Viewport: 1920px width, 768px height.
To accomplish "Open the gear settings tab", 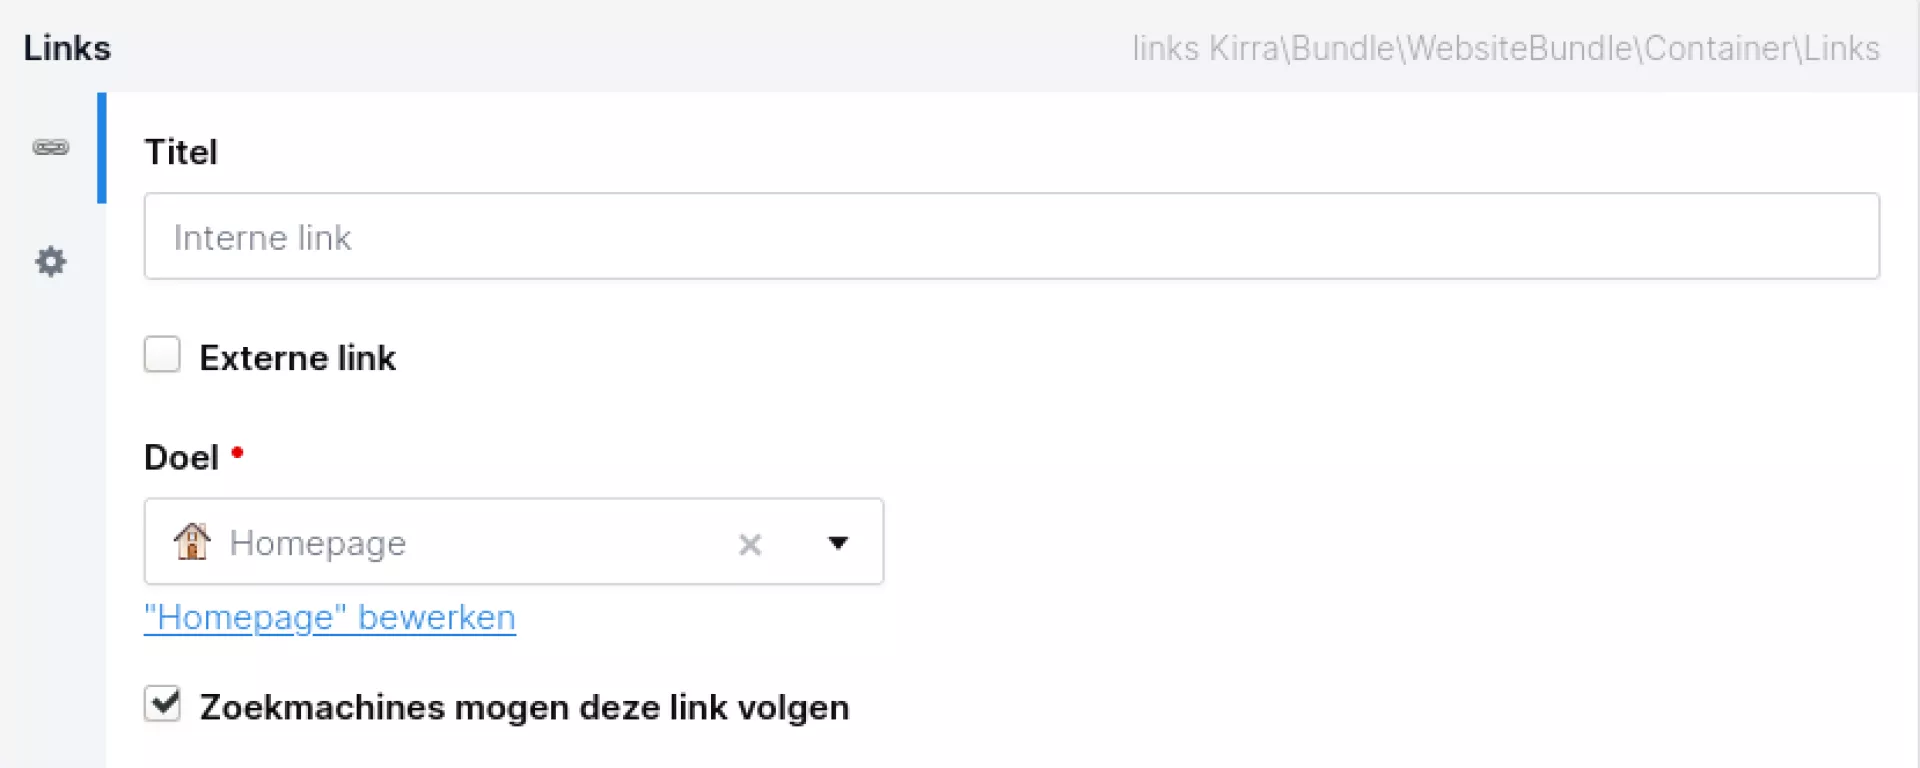I will pos(50,262).
